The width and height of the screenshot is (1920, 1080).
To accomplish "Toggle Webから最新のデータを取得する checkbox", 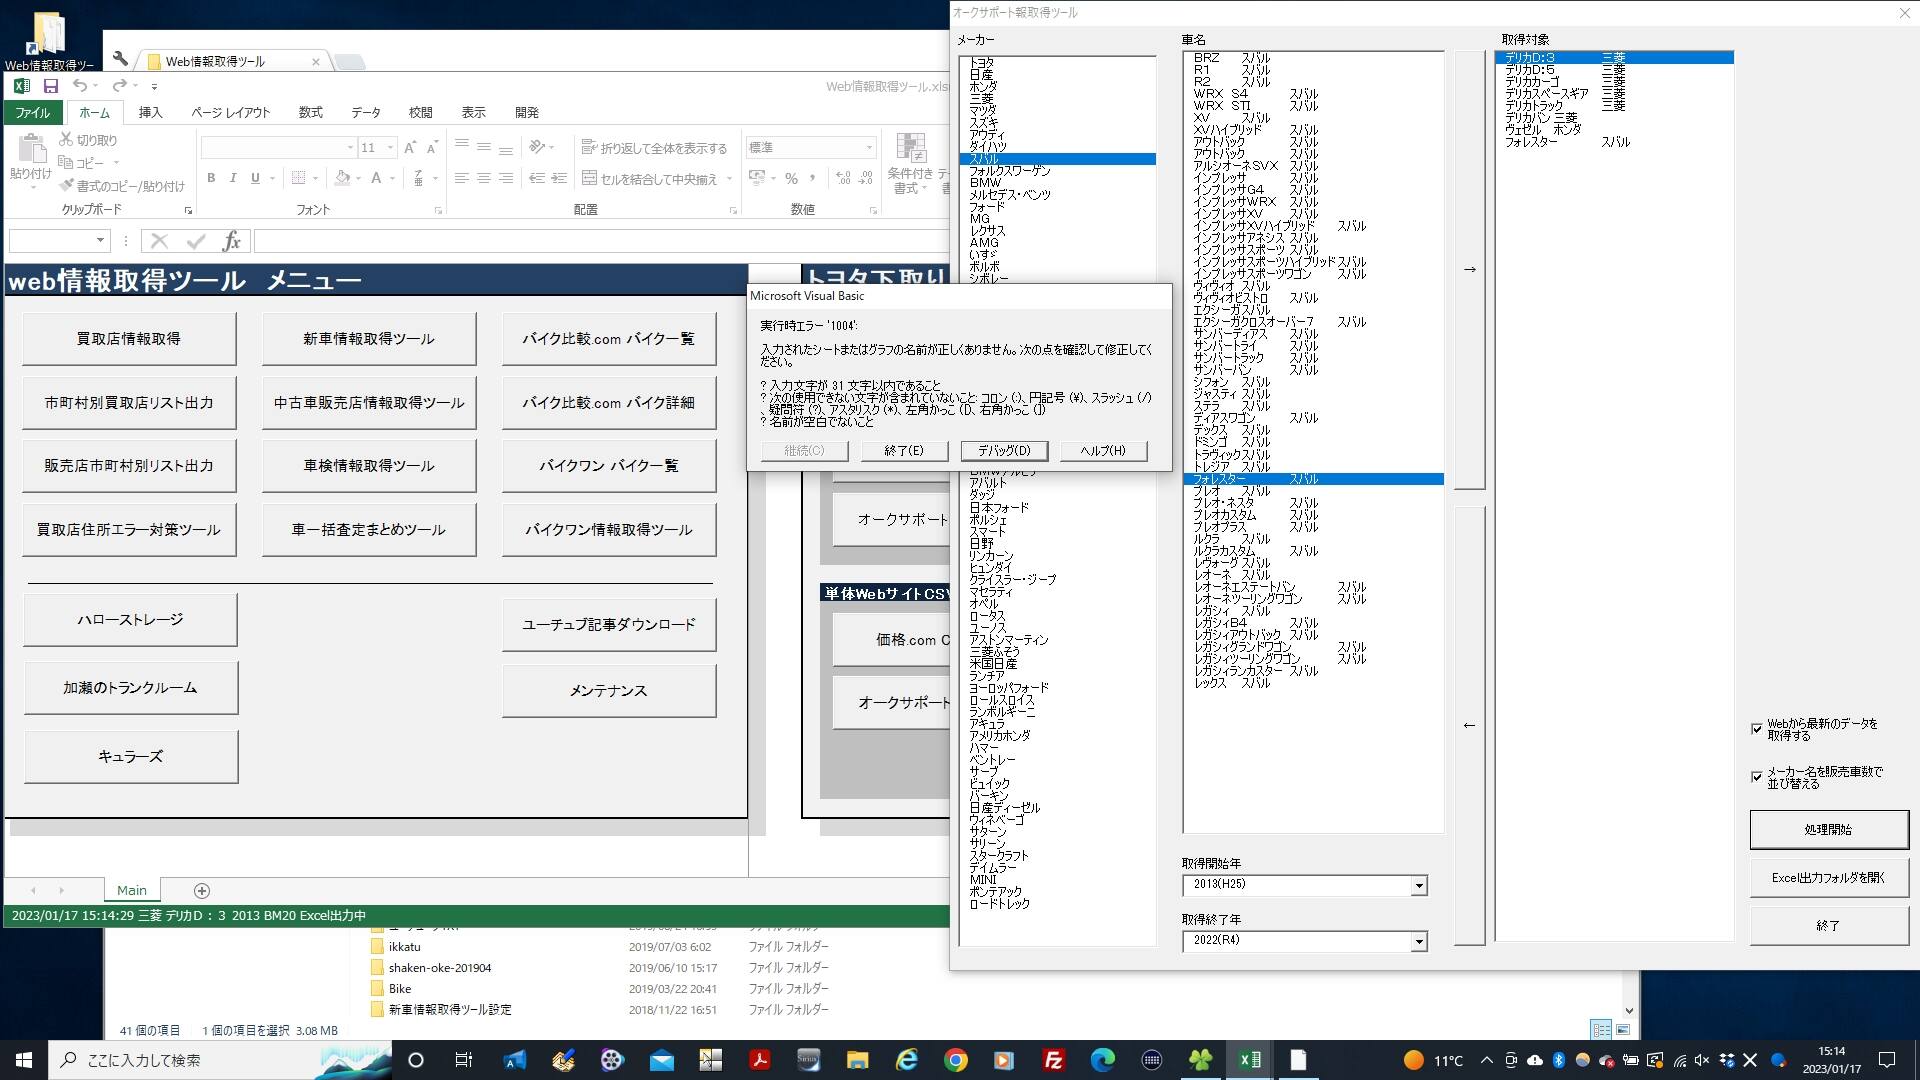I will pos(1757,729).
